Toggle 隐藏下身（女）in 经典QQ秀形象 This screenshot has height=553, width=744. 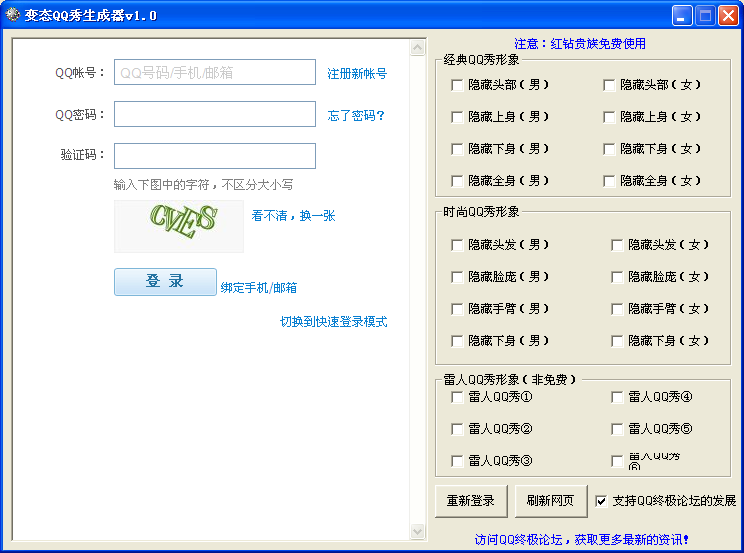(x=609, y=150)
